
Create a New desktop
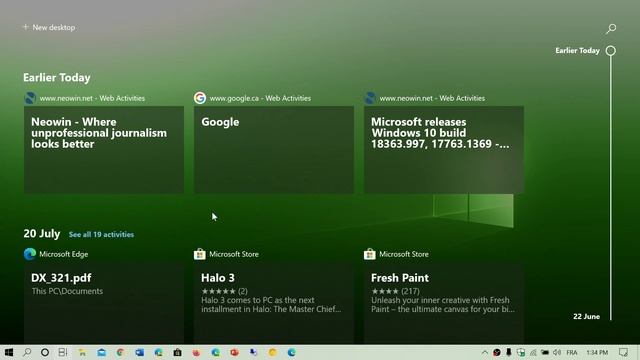(49, 27)
